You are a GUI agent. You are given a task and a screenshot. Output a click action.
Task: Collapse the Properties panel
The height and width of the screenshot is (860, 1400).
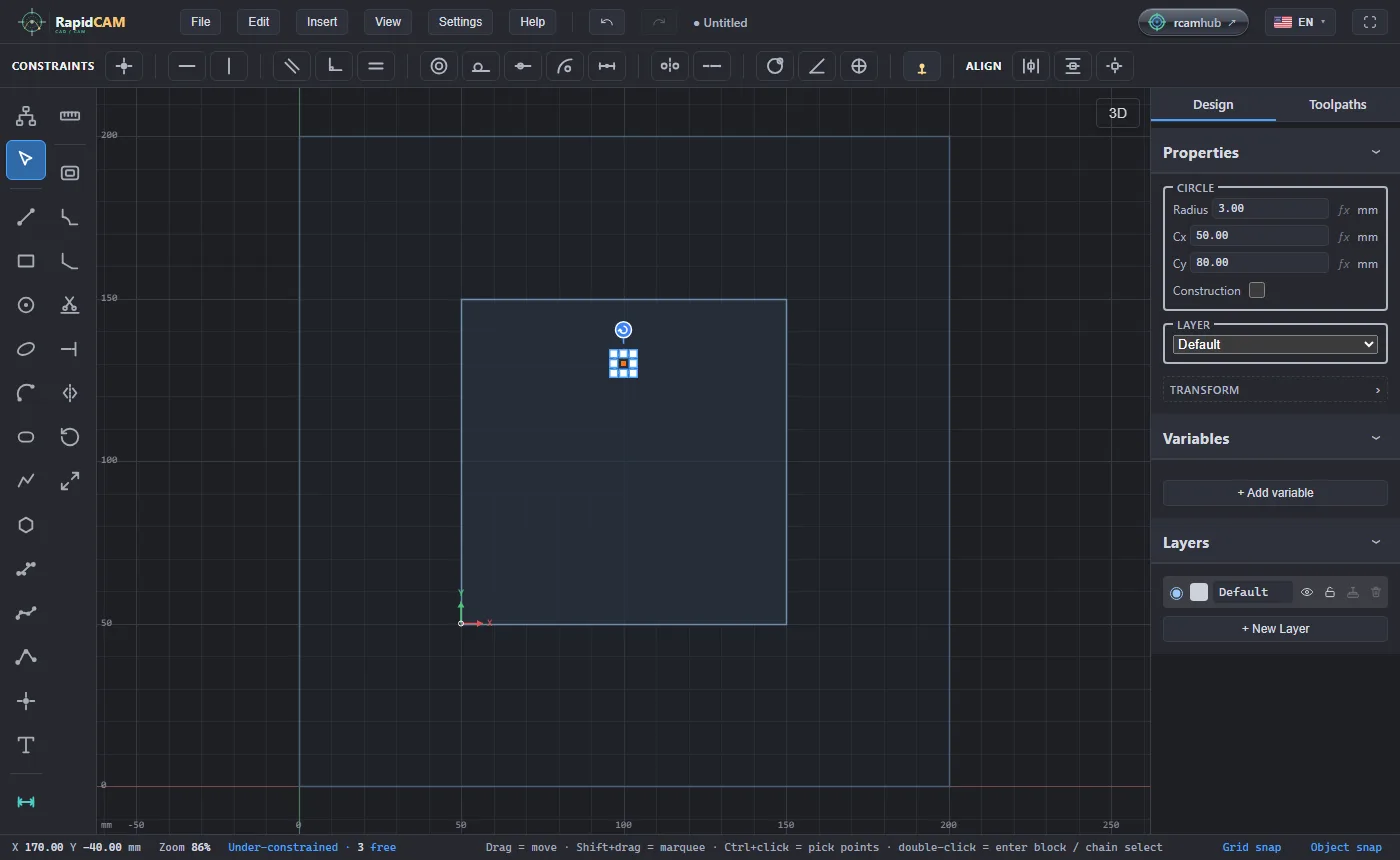coord(1376,152)
